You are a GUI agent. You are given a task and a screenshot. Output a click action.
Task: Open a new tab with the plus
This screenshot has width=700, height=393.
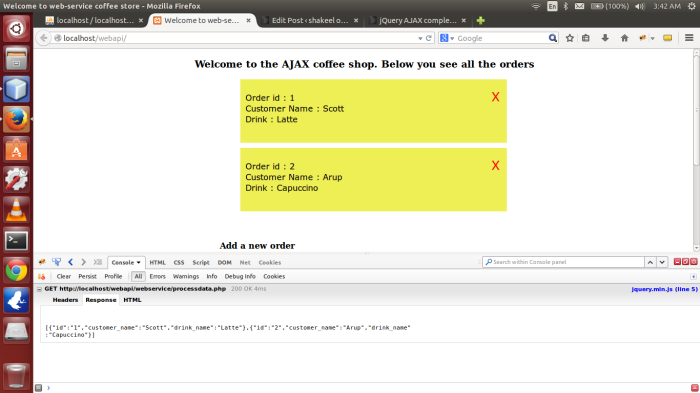(x=480, y=20)
